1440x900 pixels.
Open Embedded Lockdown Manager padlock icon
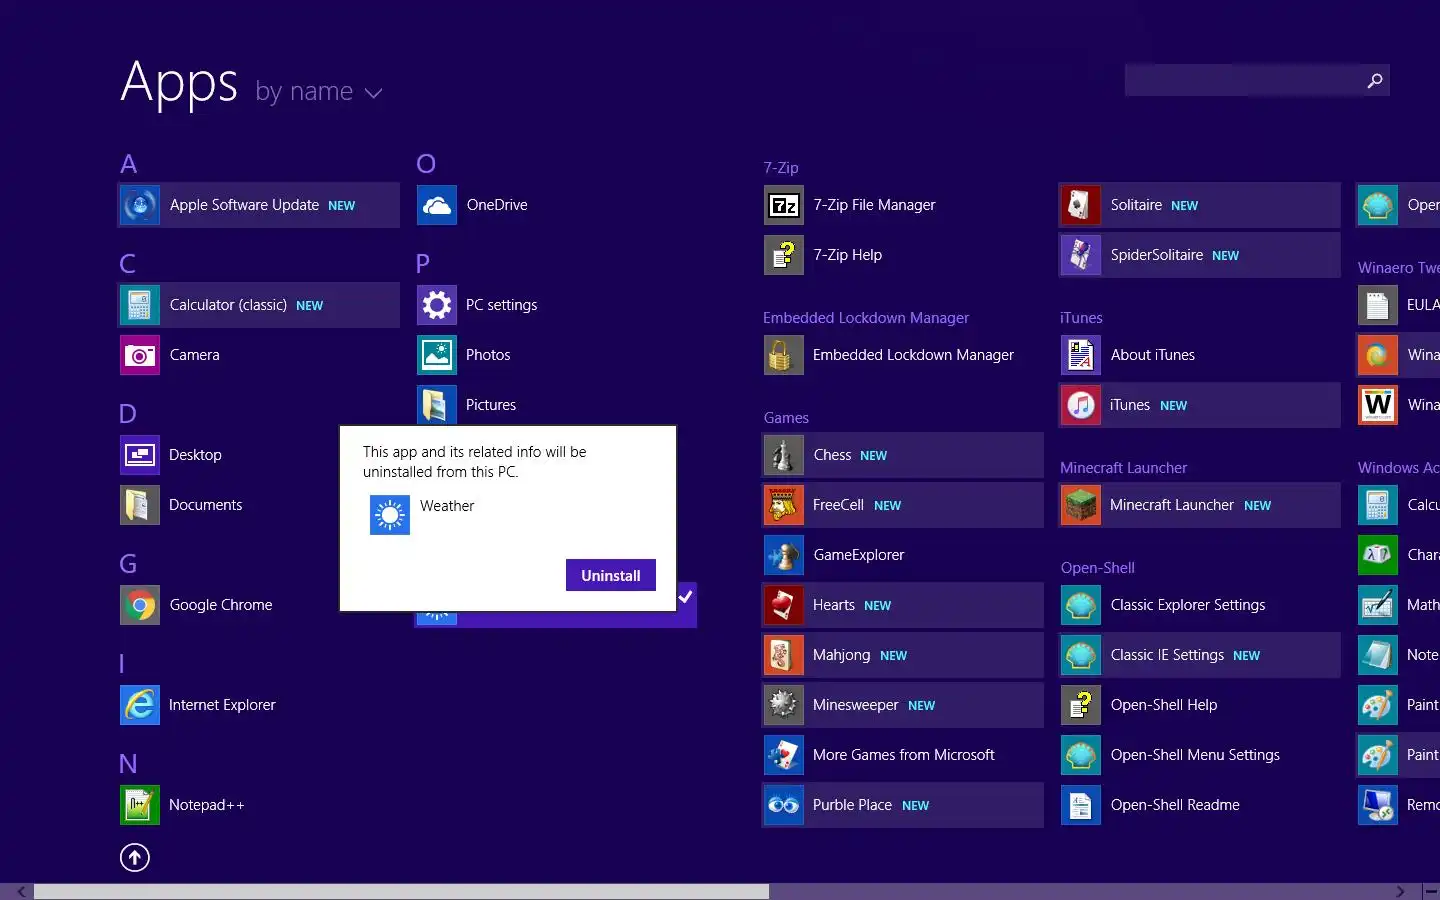click(x=784, y=355)
